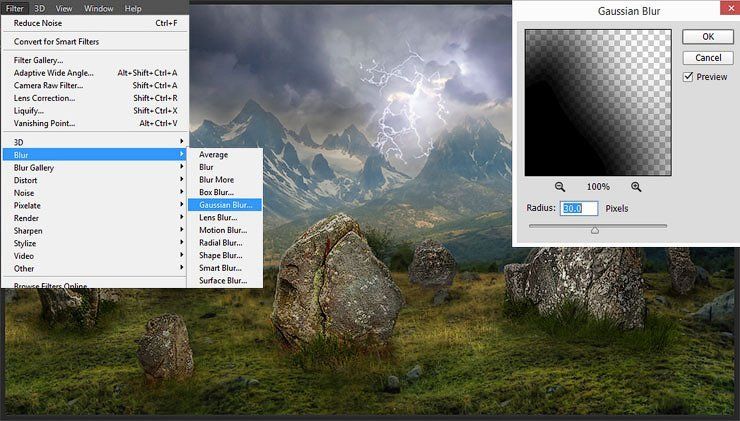The width and height of the screenshot is (740, 421).
Task: Toggle the Preview checkbox
Action: (688, 76)
